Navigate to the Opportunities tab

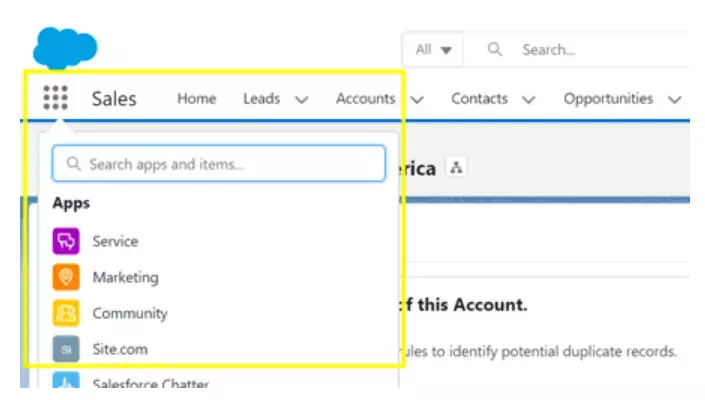tap(608, 98)
